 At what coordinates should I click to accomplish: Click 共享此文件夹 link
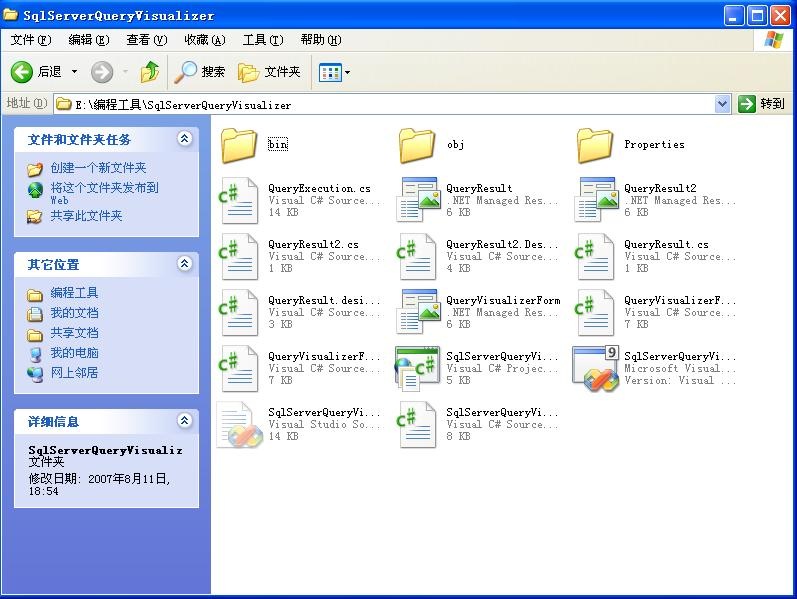click(86, 216)
